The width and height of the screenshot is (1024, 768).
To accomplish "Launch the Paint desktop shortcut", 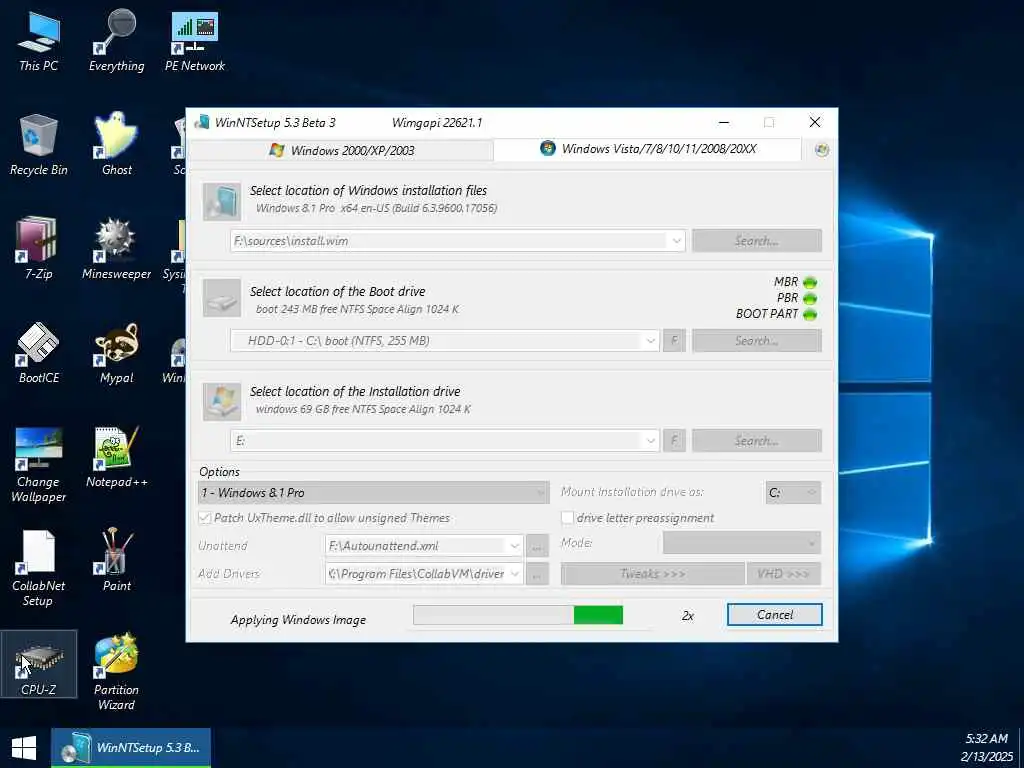I will click(x=116, y=560).
